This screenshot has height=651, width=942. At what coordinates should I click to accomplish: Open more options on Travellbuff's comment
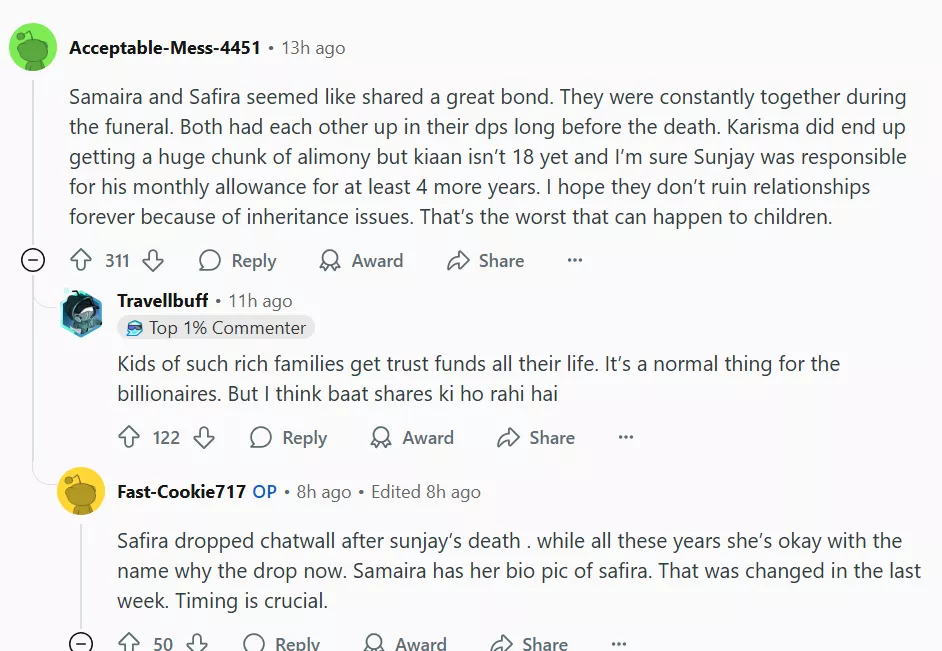coord(625,438)
